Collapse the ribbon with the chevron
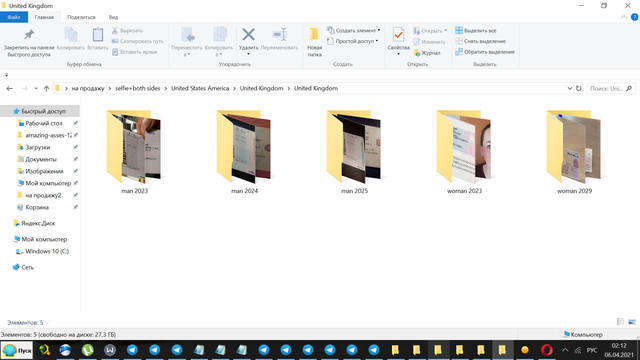The width and height of the screenshot is (640, 360). coord(624,17)
